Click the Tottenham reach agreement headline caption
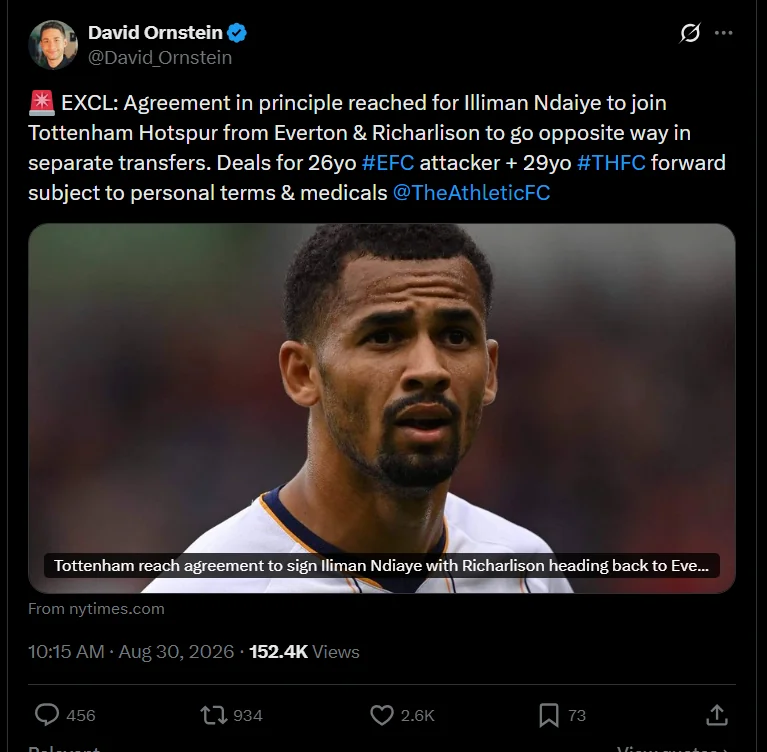 click(382, 566)
